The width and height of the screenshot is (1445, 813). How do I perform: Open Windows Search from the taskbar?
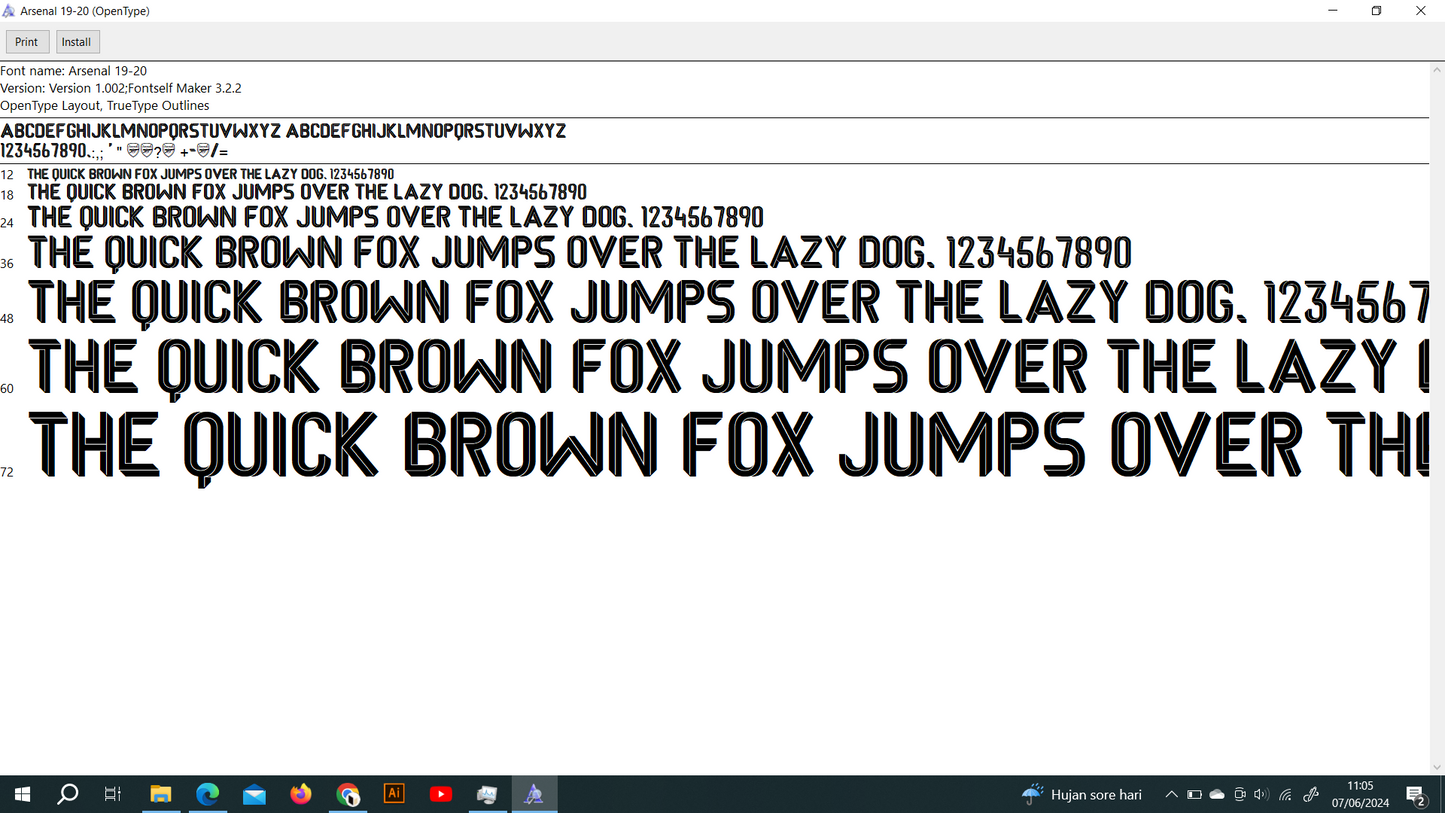[x=68, y=794]
